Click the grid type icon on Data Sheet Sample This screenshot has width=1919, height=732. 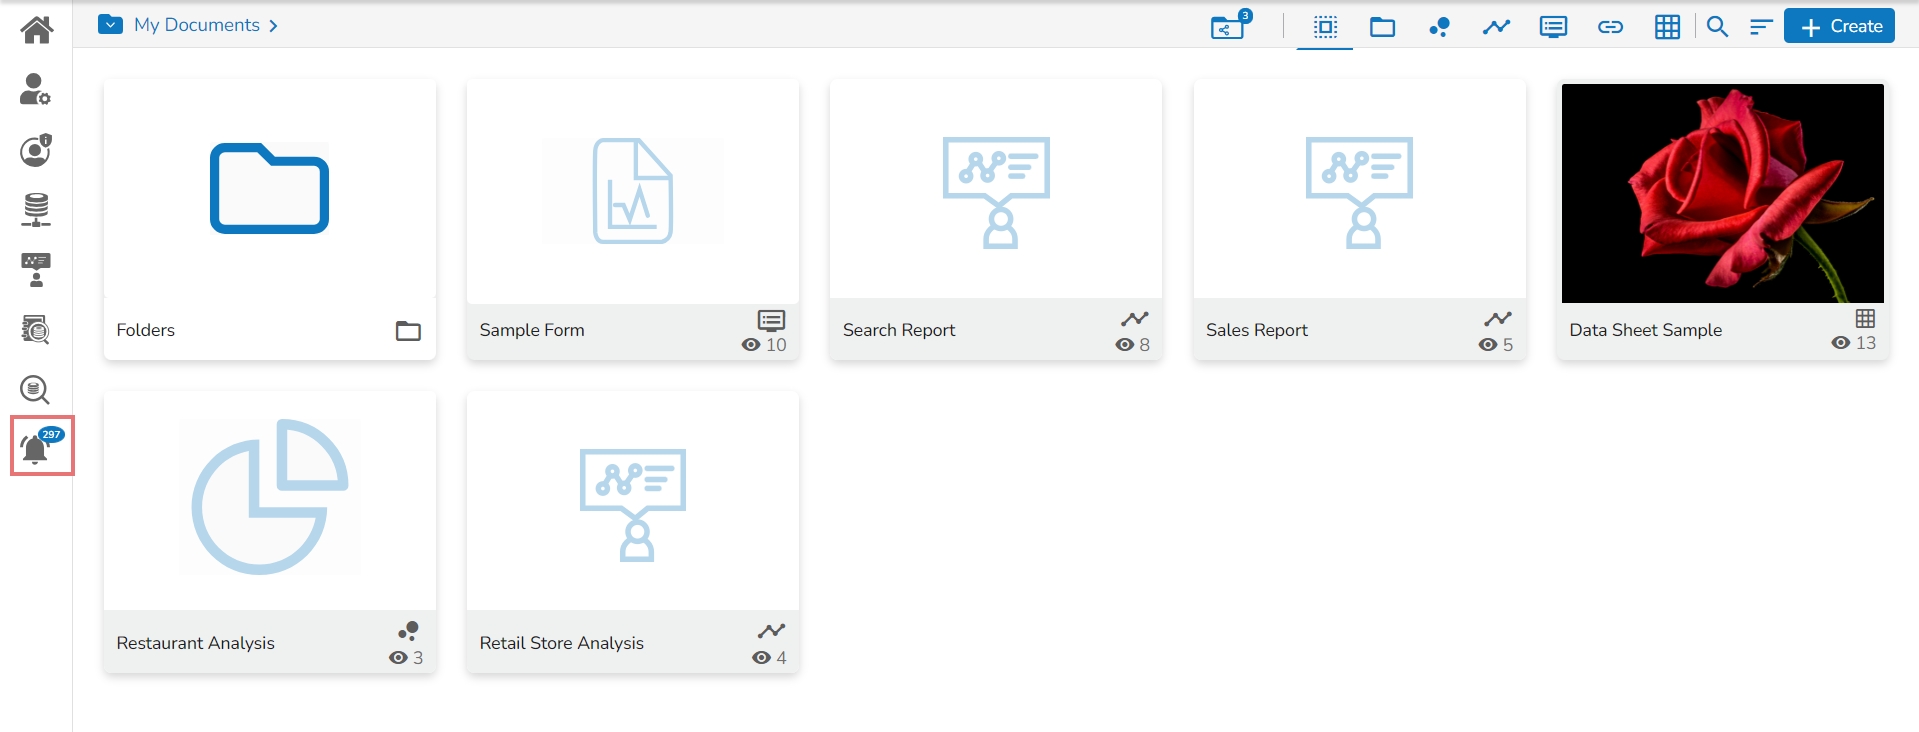[1865, 318]
